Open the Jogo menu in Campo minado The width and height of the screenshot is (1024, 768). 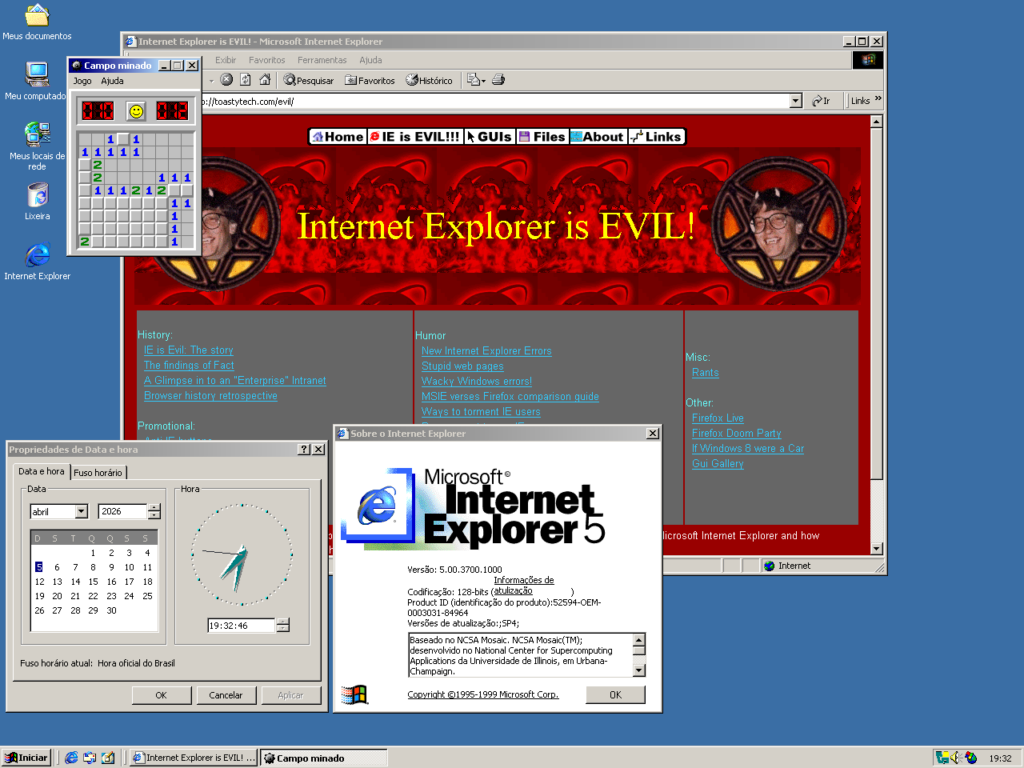point(82,81)
